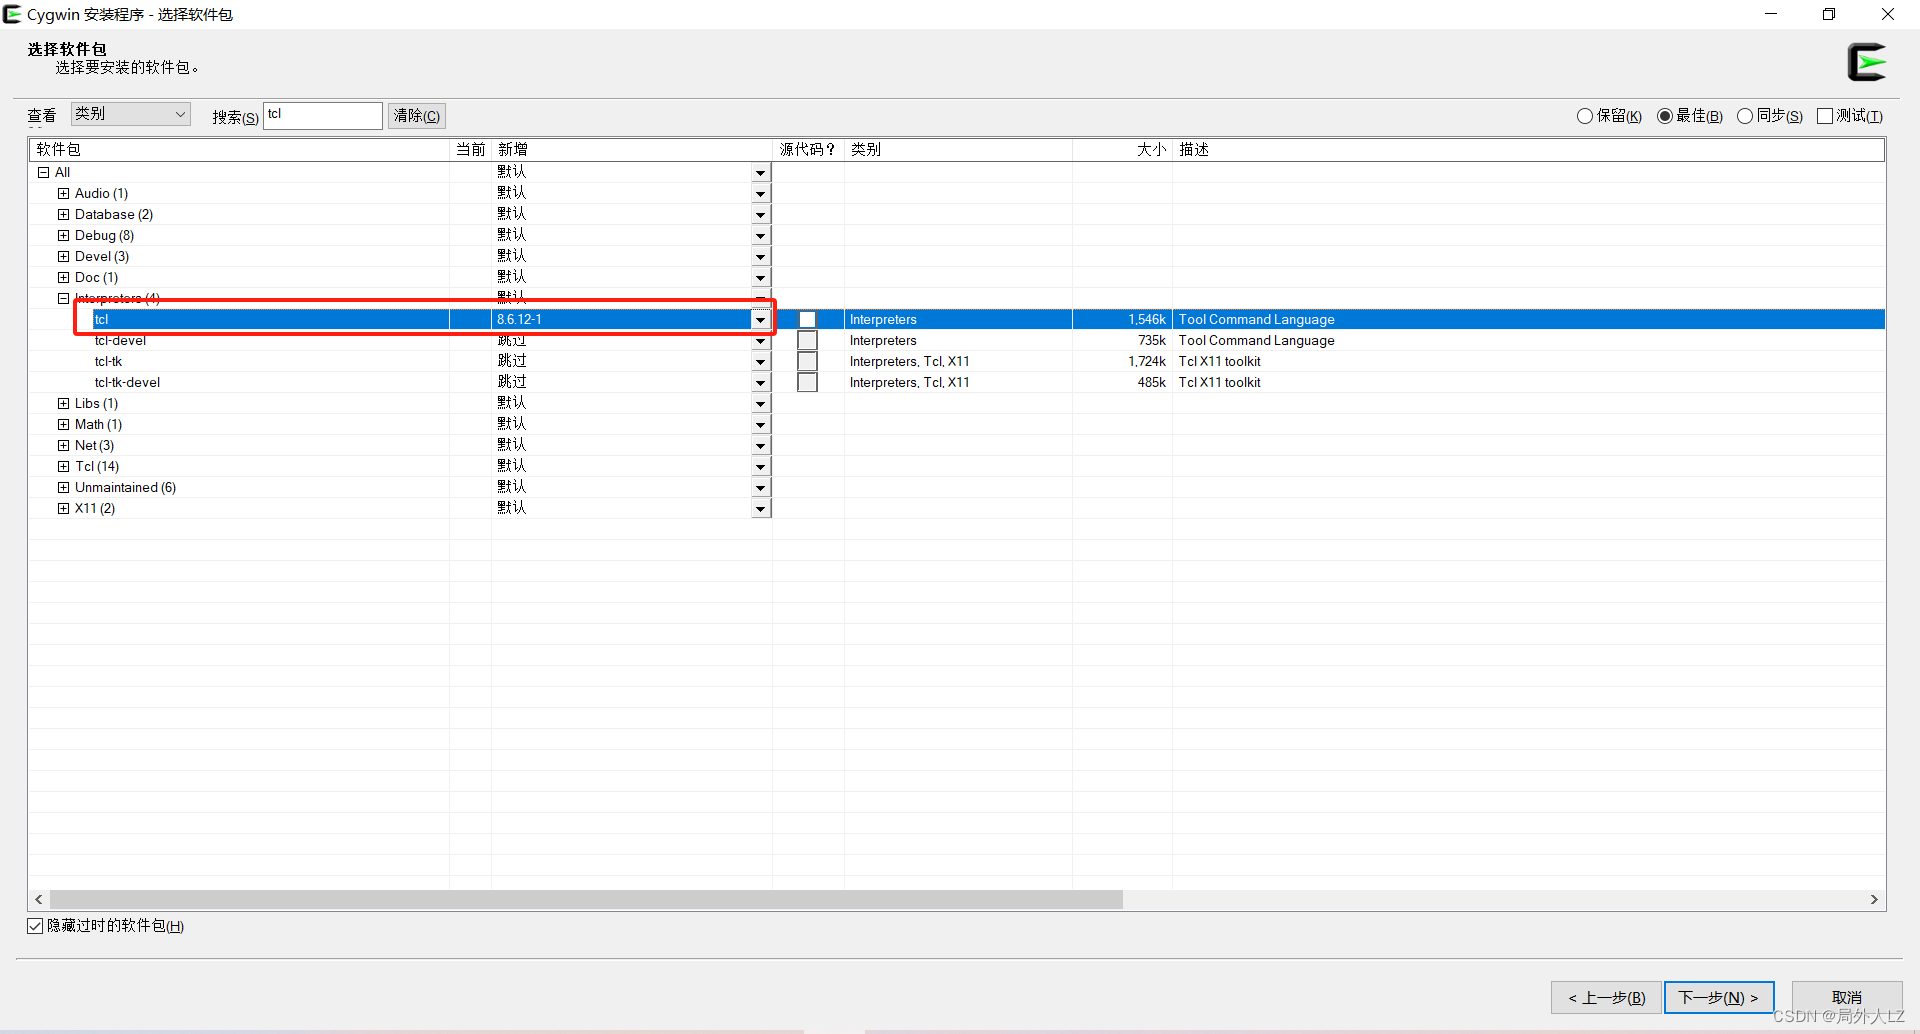Select the tcl-tk-devel package row
Image resolution: width=1920 pixels, height=1034 pixels.
[957, 383]
